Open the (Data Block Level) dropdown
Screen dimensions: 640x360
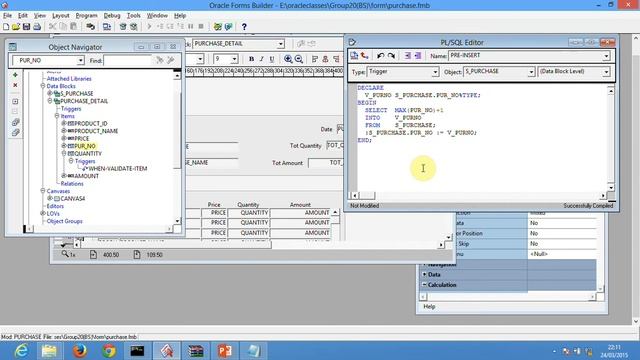point(606,72)
